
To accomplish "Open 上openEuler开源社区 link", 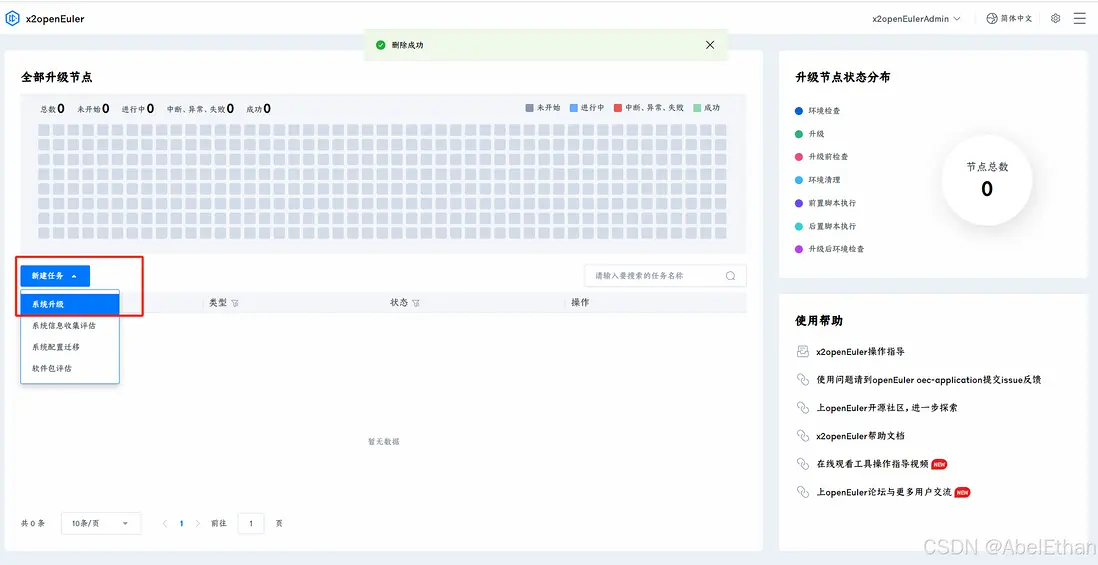I will click(x=887, y=407).
